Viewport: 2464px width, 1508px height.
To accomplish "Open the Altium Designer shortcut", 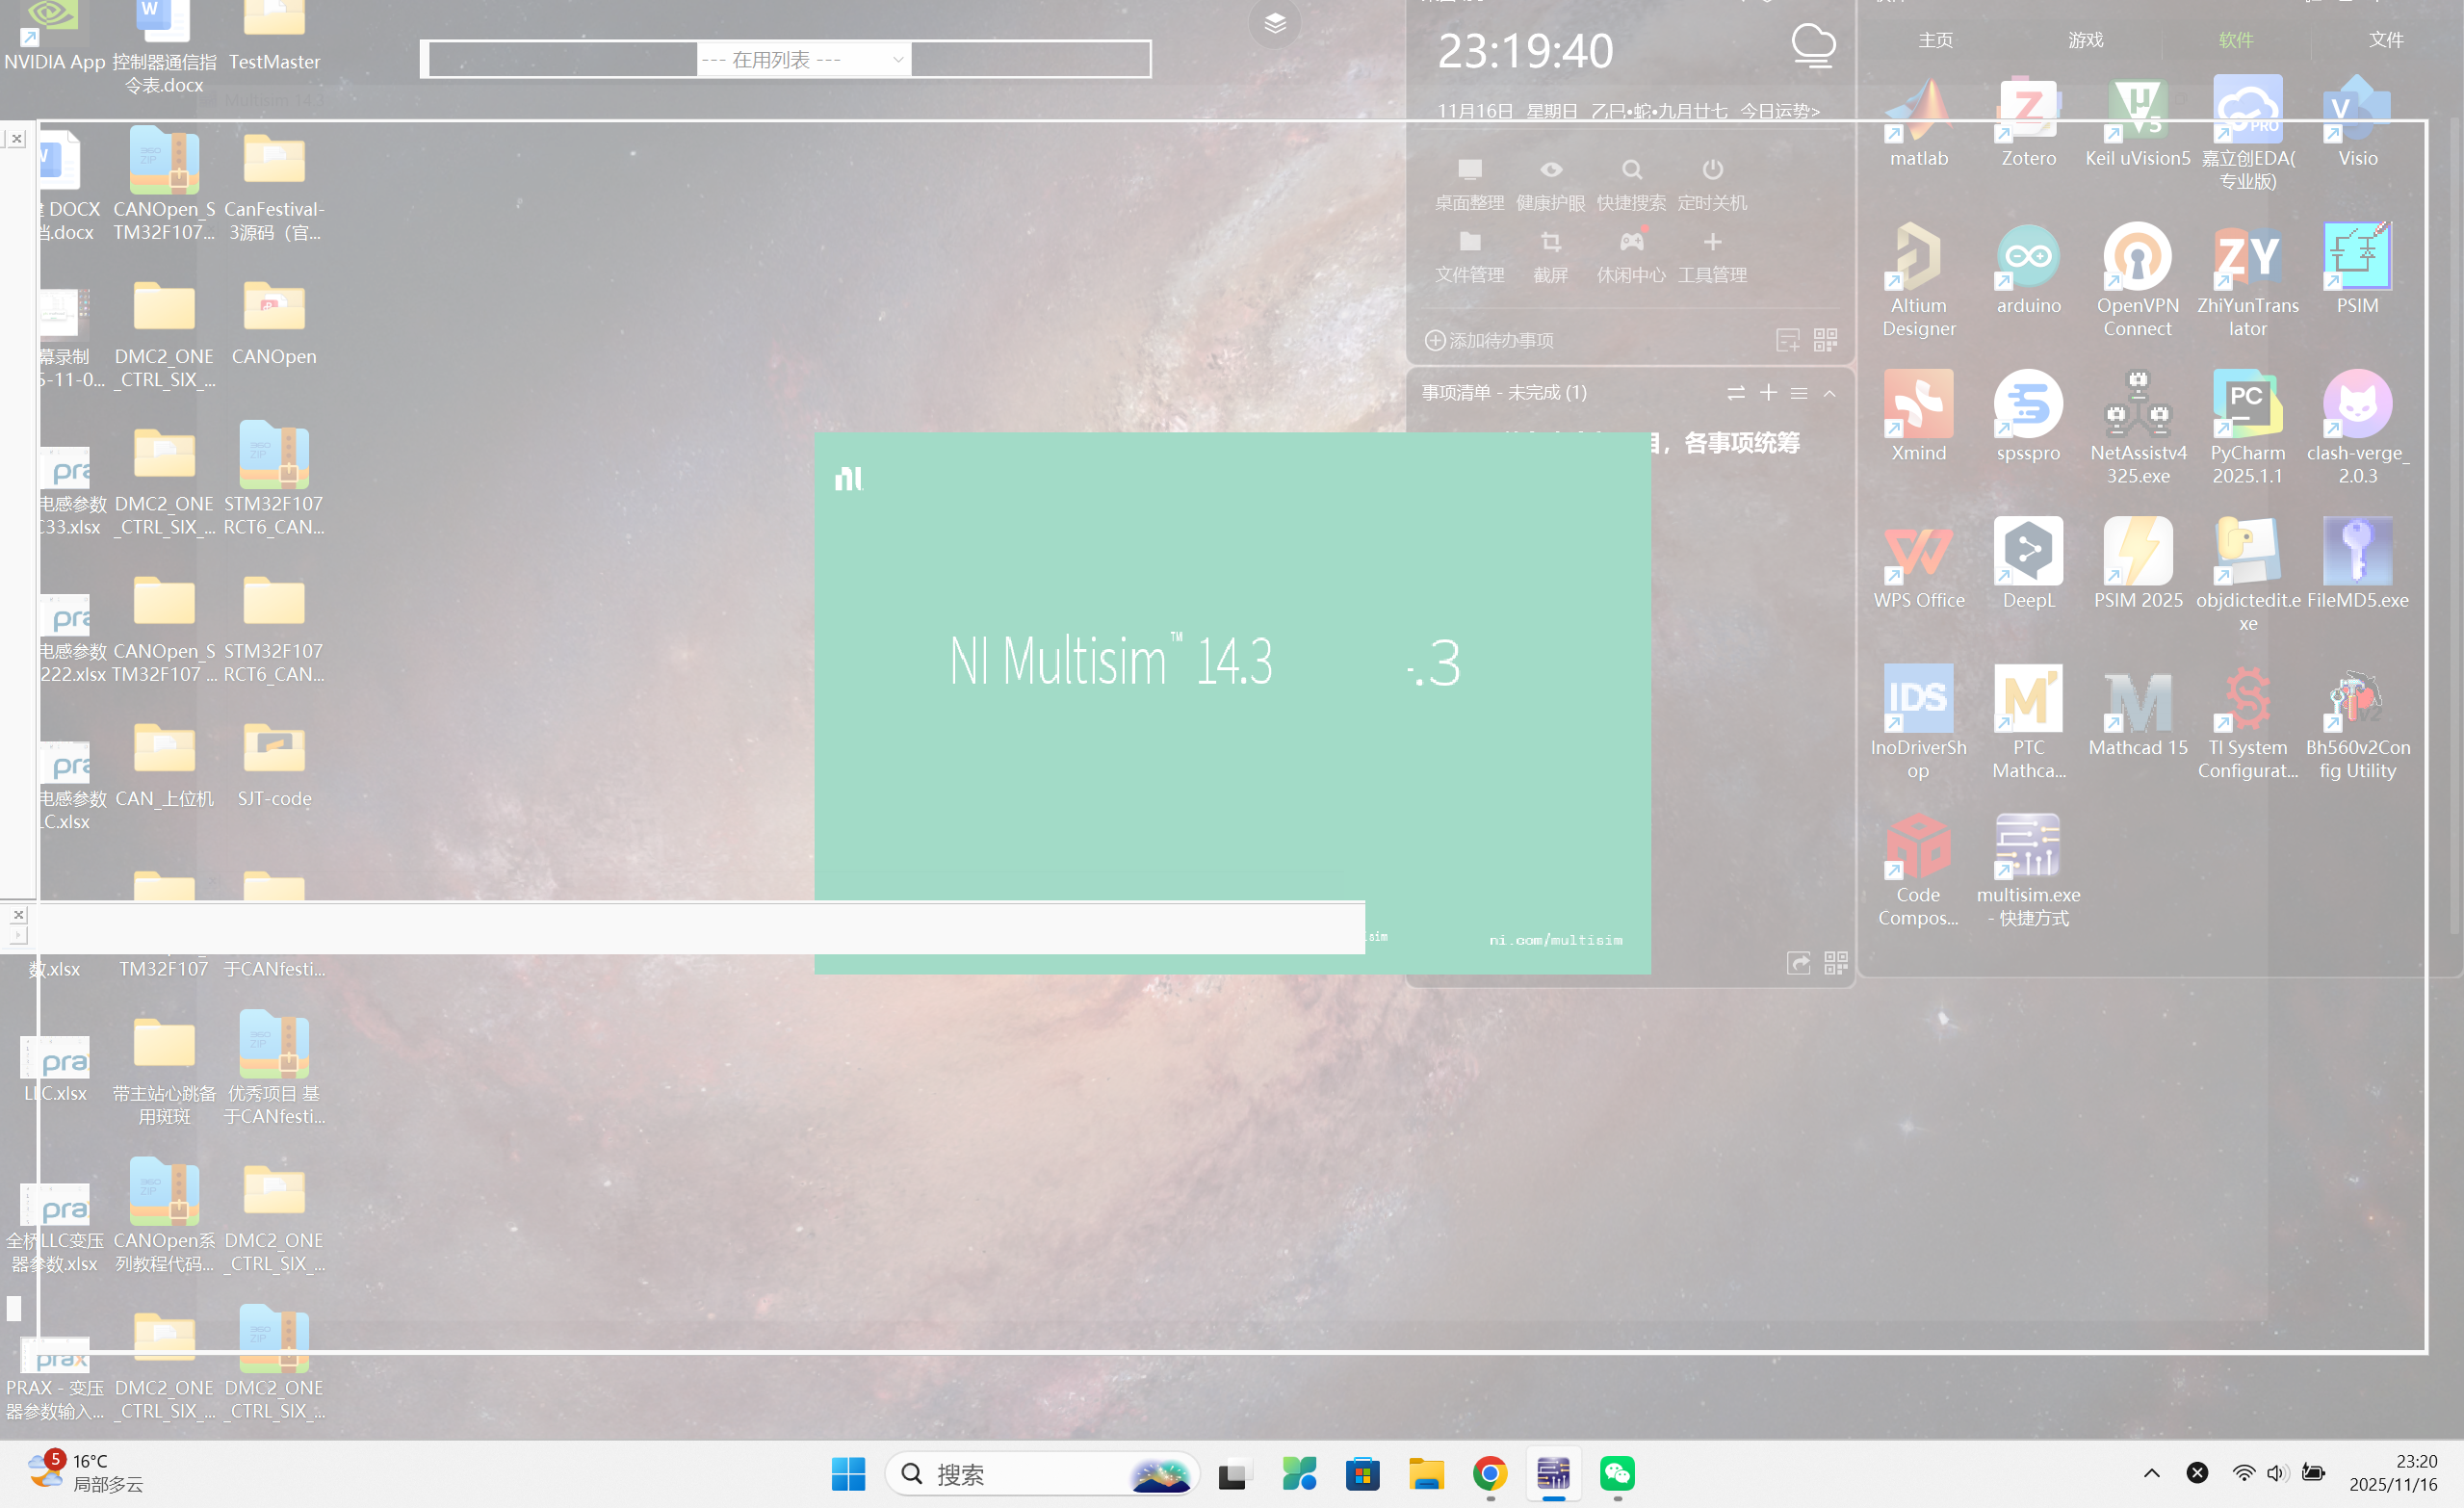I will 1917,256.
